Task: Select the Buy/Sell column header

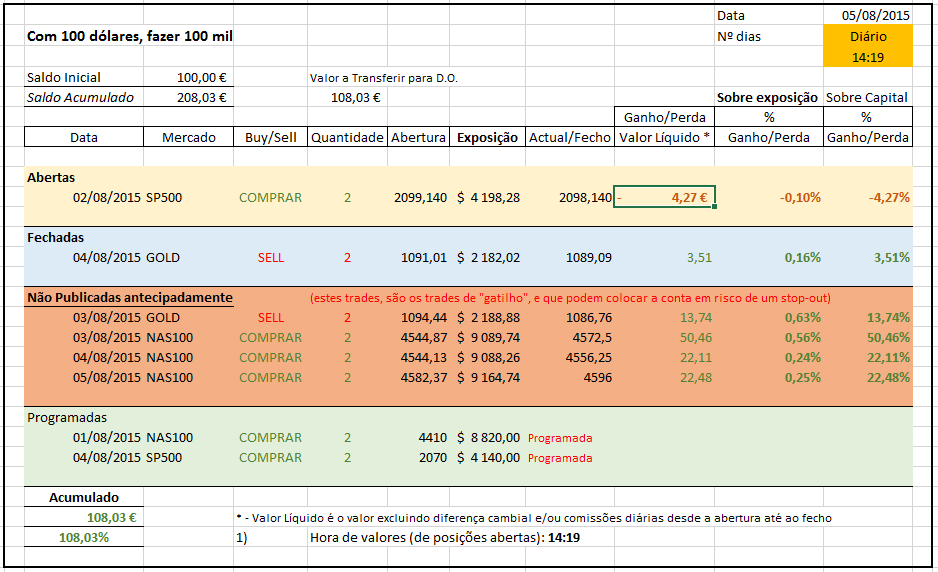Action: pos(269,138)
